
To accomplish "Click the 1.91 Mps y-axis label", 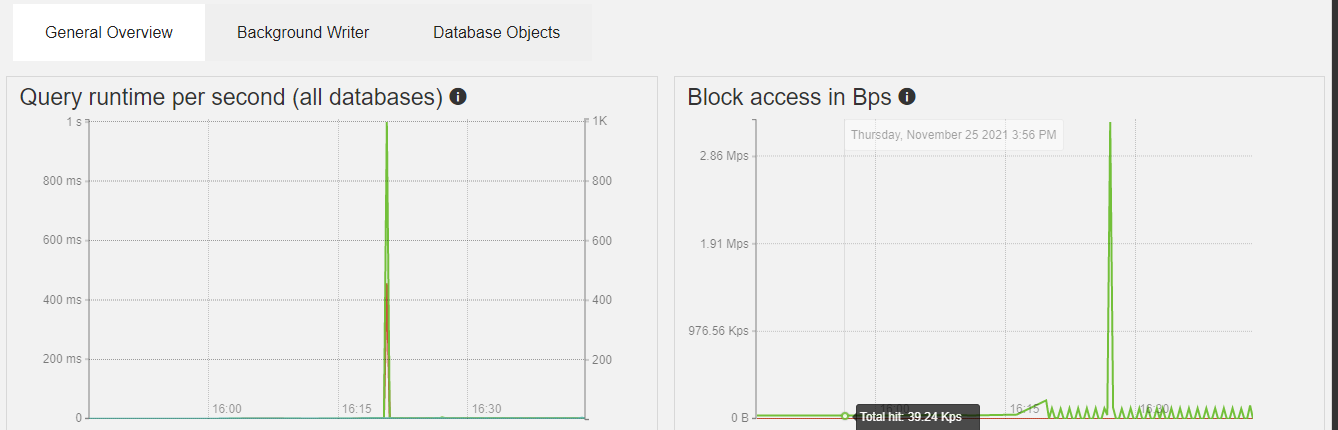I will [x=724, y=244].
